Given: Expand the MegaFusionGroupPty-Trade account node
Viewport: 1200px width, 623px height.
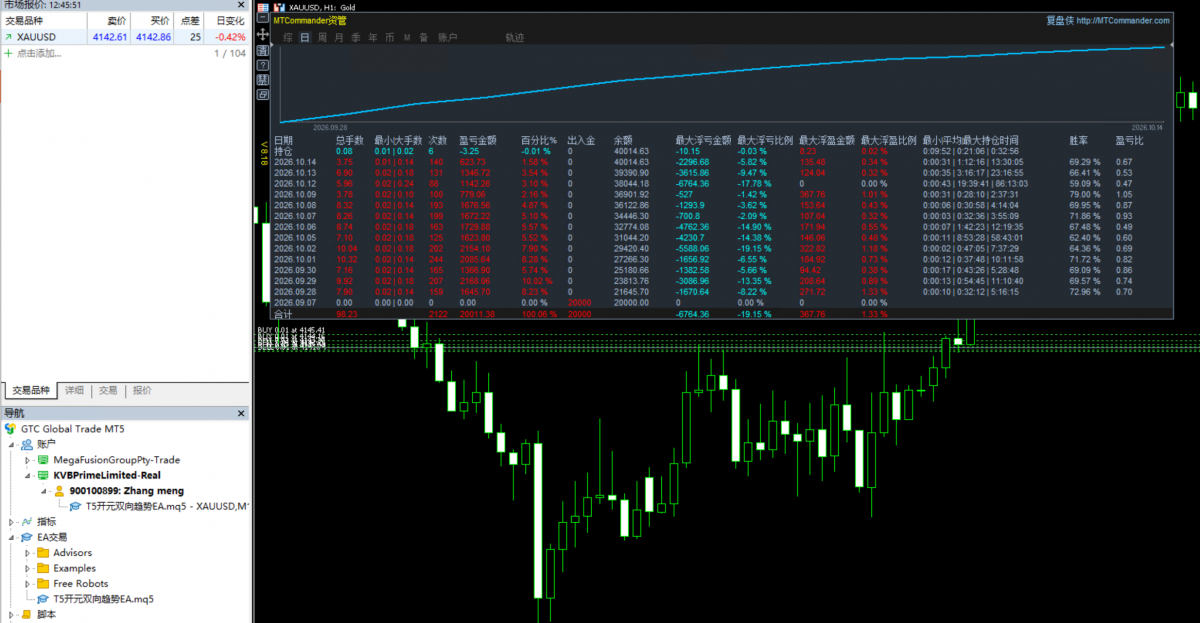Looking at the screenshot, I should (28, 460).
